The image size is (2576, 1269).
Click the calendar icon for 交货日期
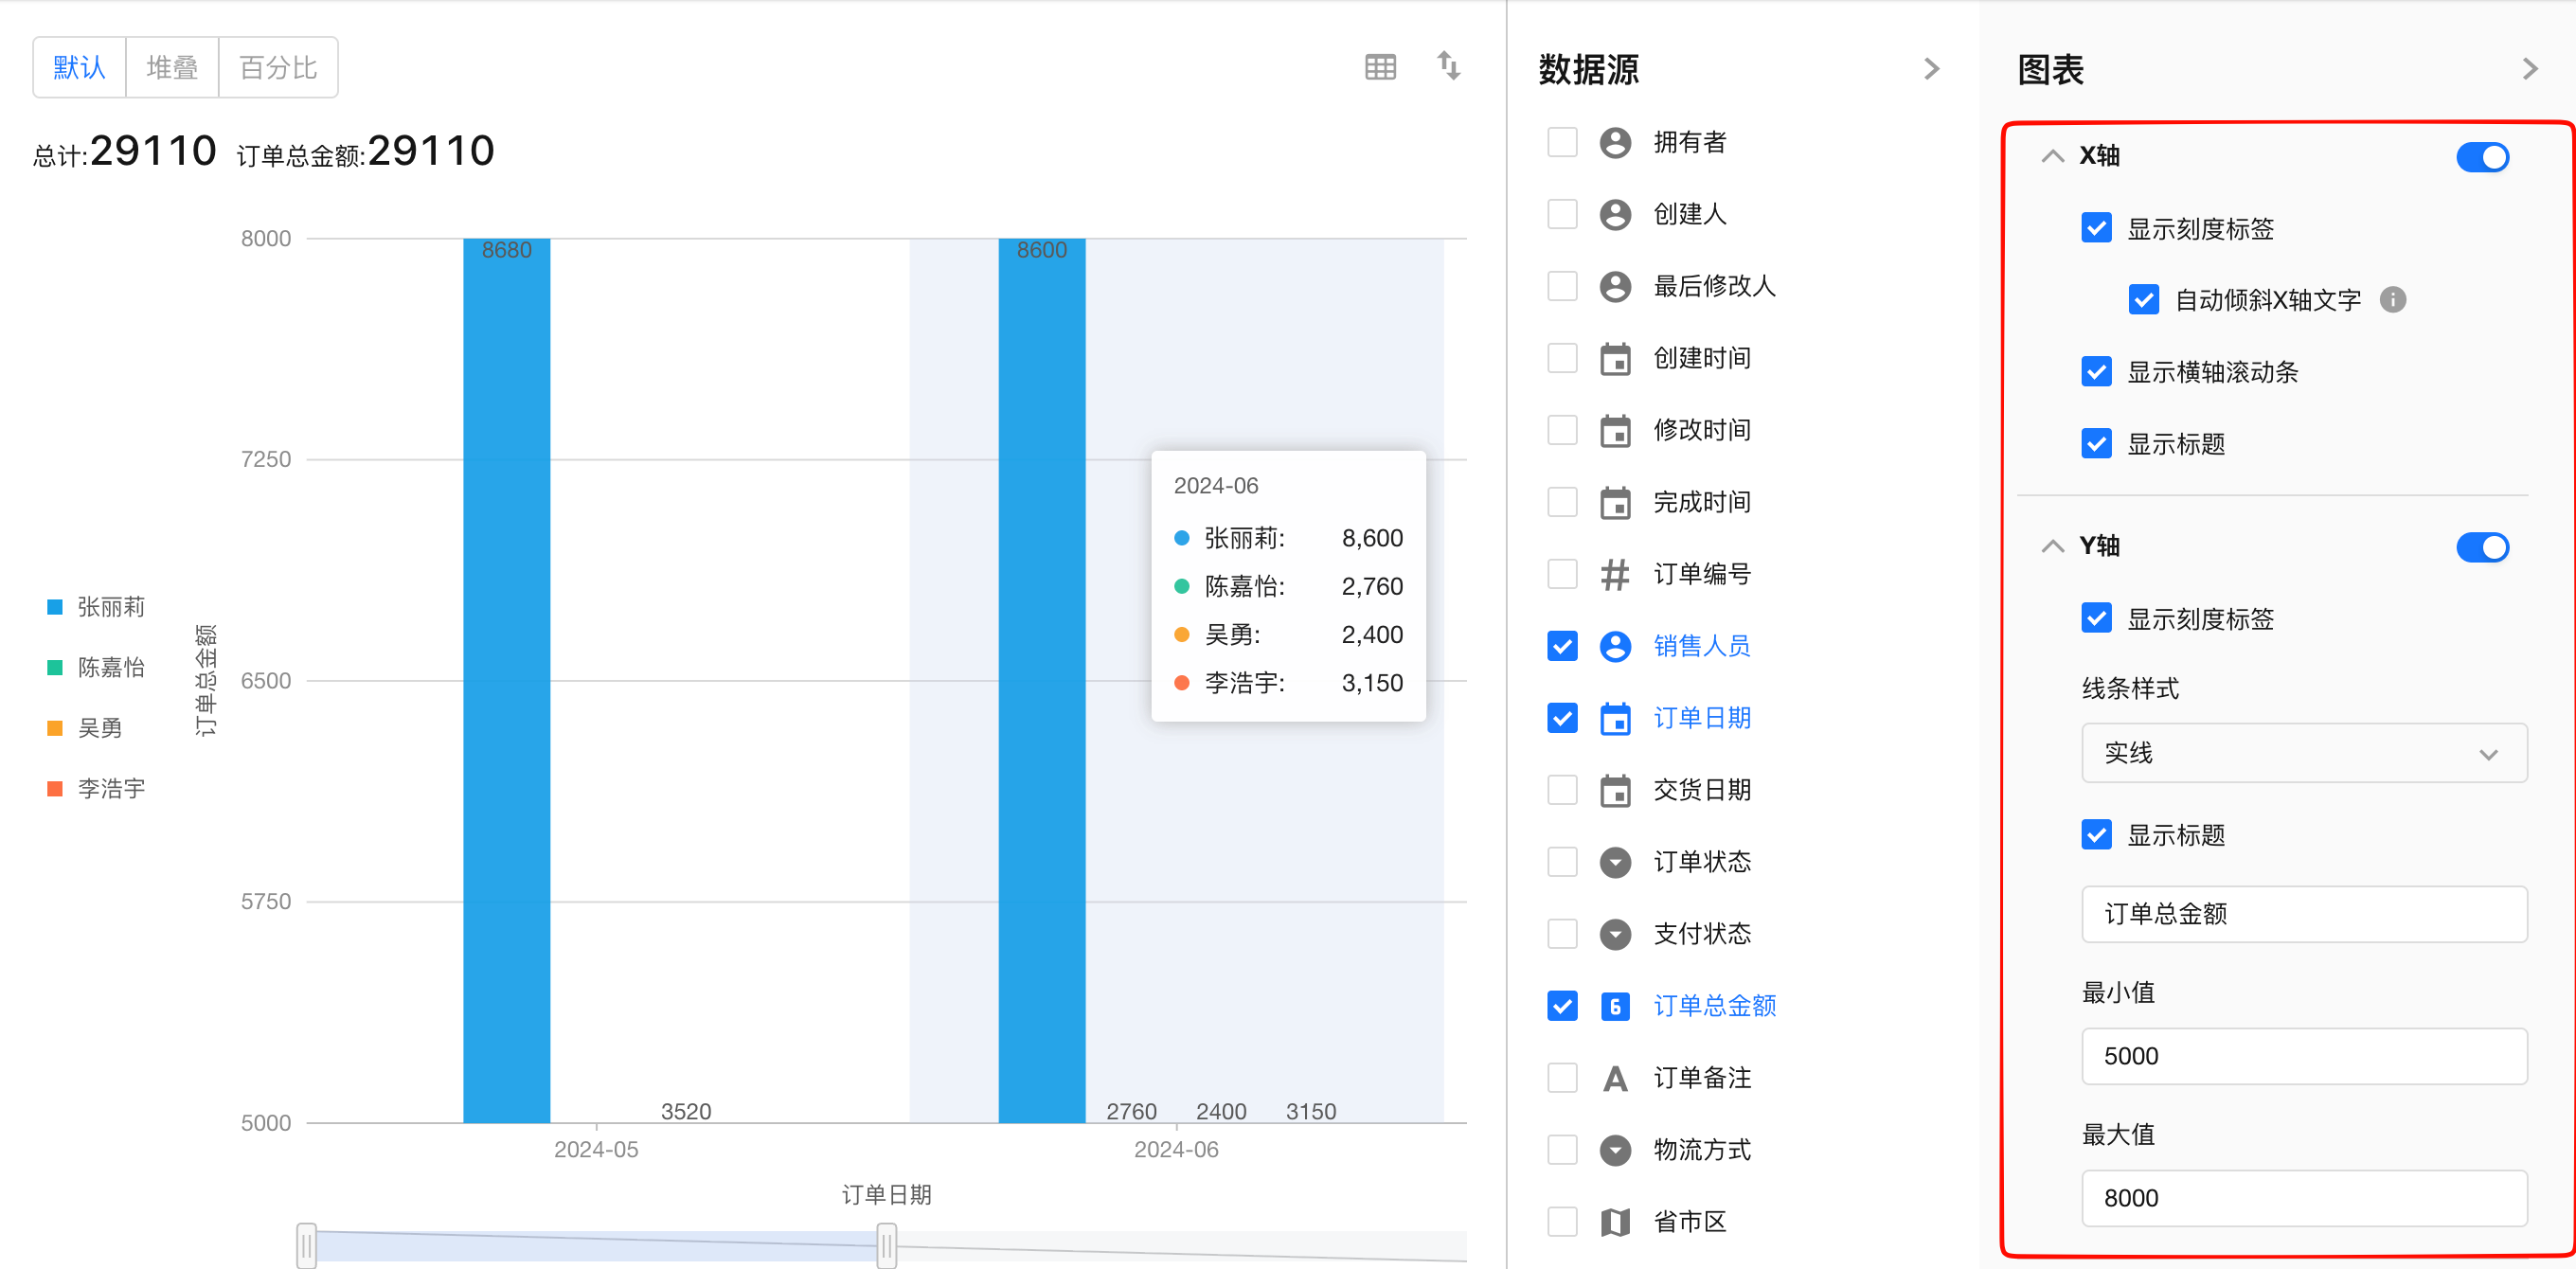coord(1614,790)
